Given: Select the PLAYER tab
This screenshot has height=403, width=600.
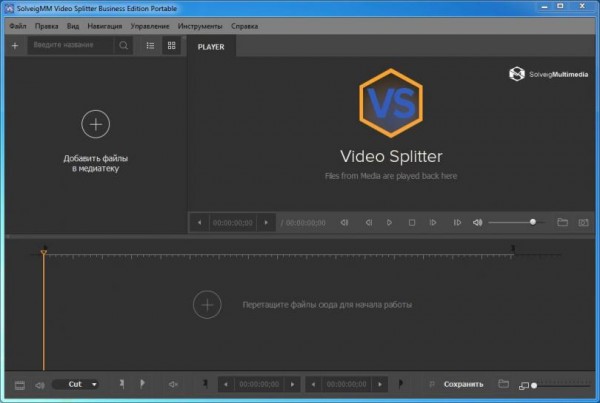Looking at the screenshot, I should coord(211,47).
